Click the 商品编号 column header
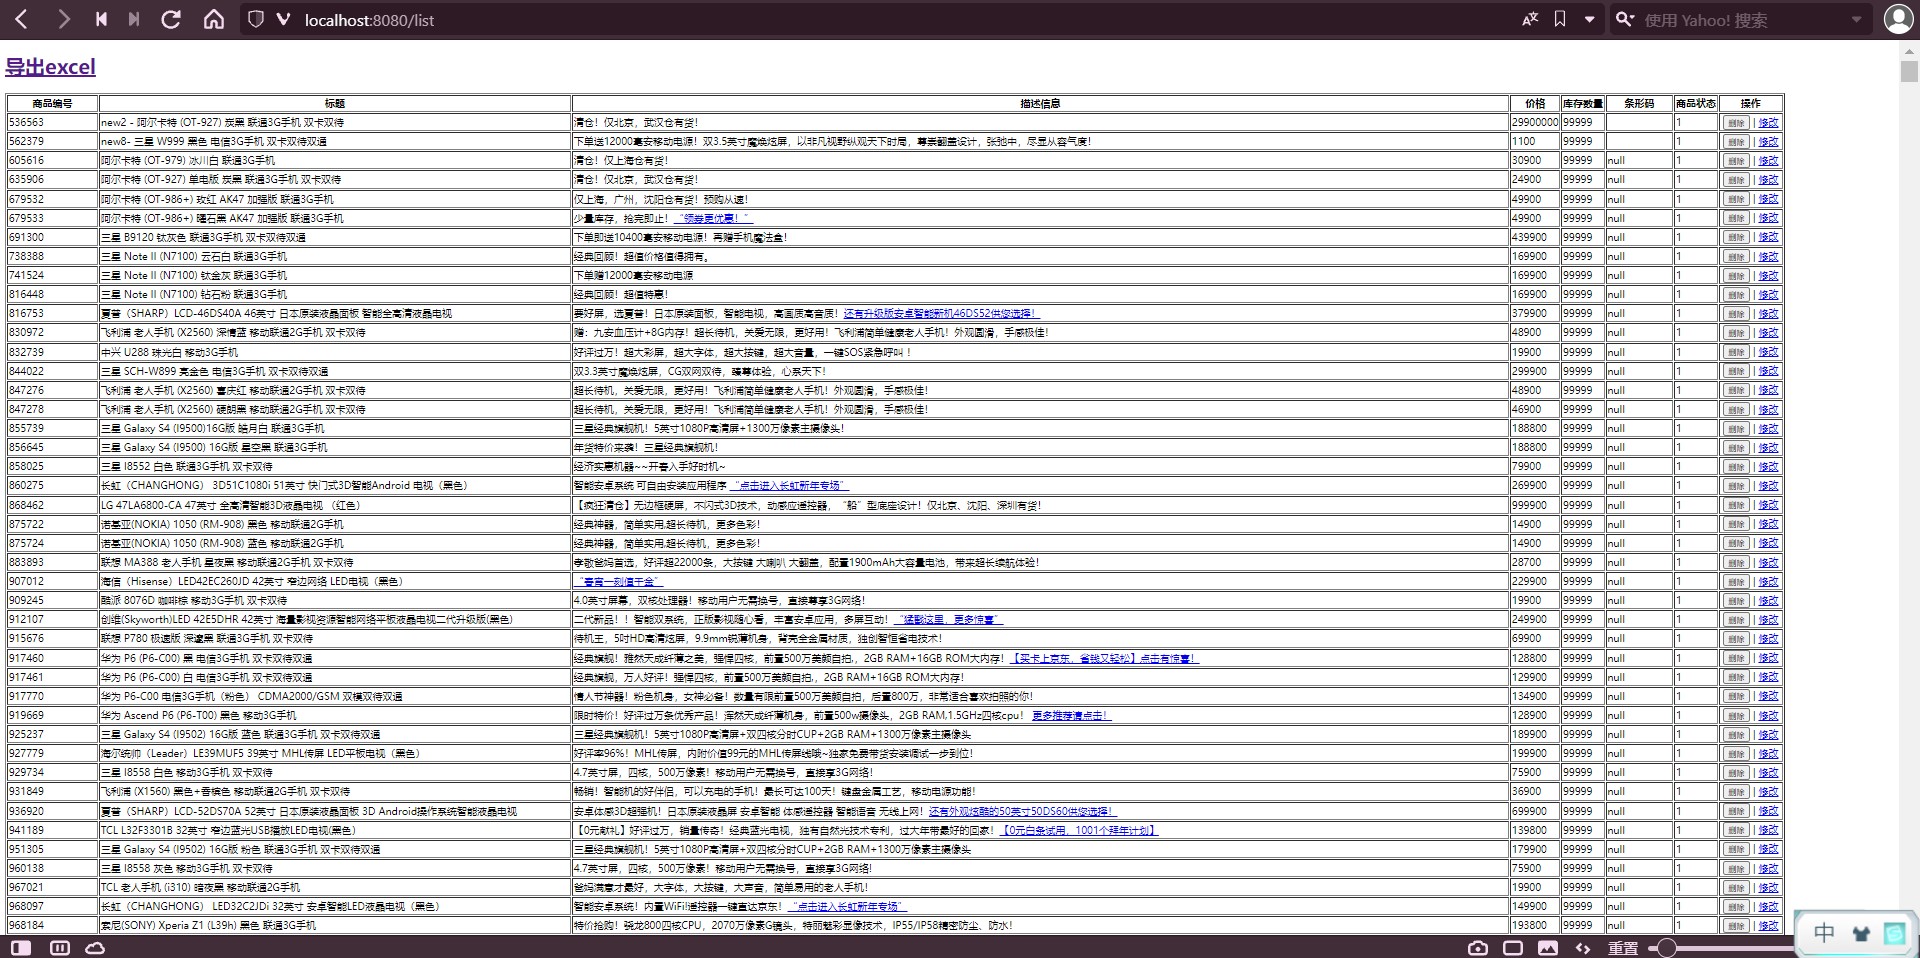 pos(53,104)
